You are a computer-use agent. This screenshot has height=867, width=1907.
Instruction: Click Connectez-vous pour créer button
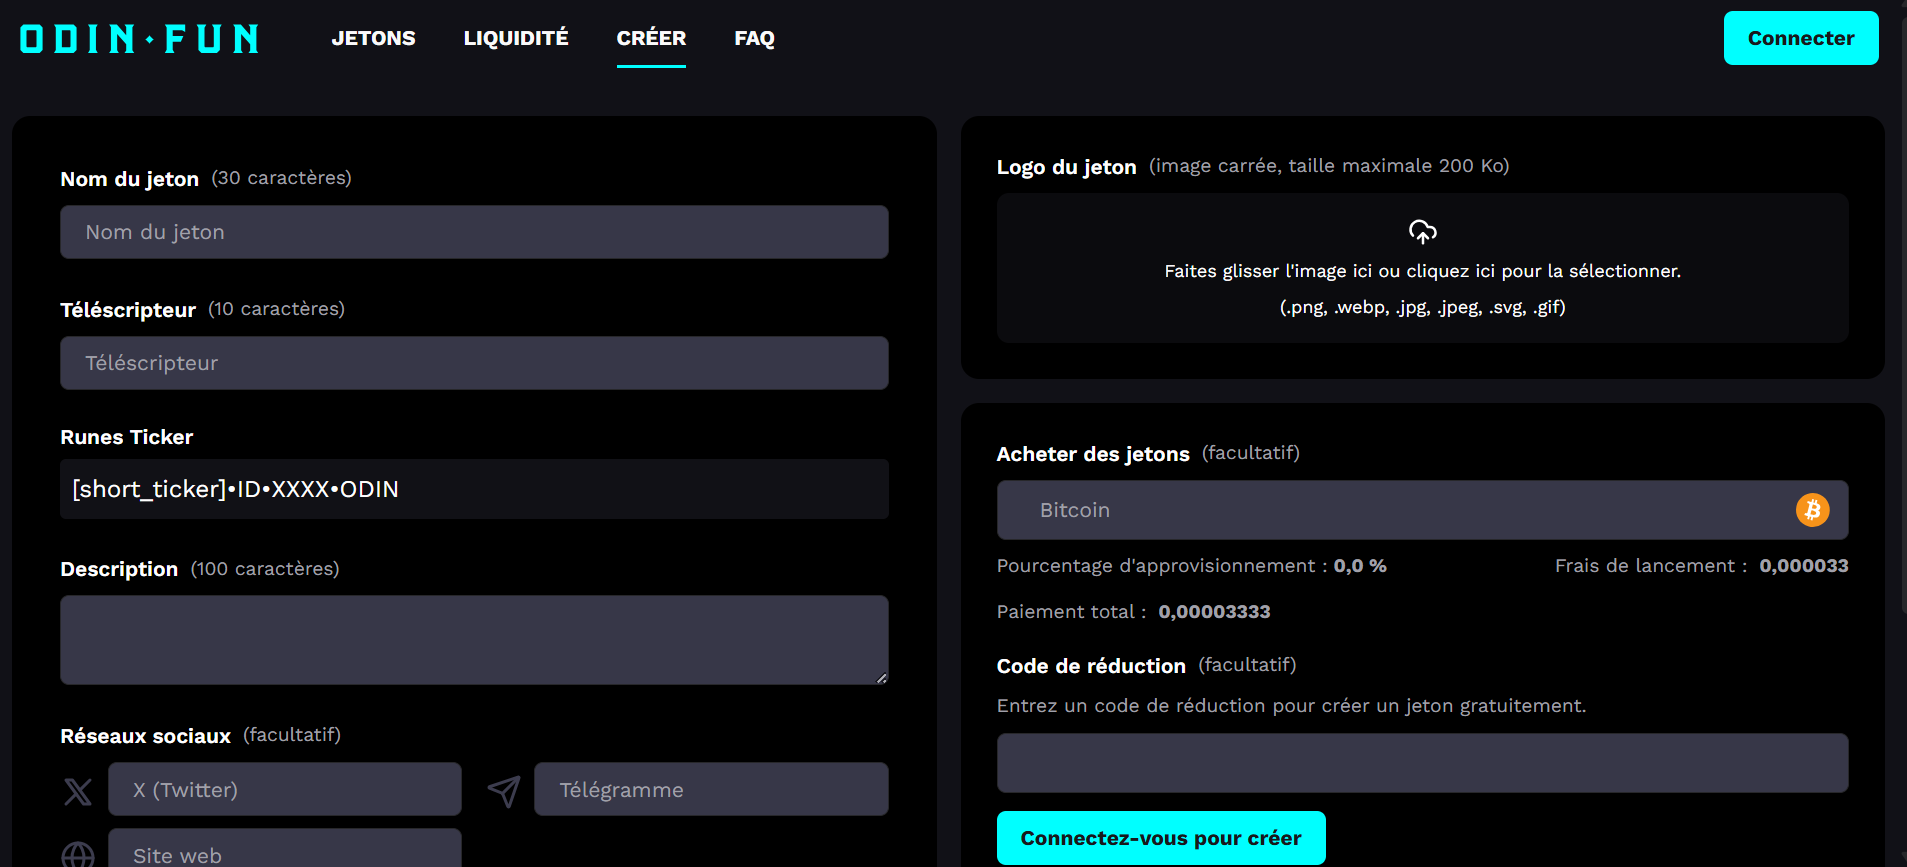pos(1161,838)
